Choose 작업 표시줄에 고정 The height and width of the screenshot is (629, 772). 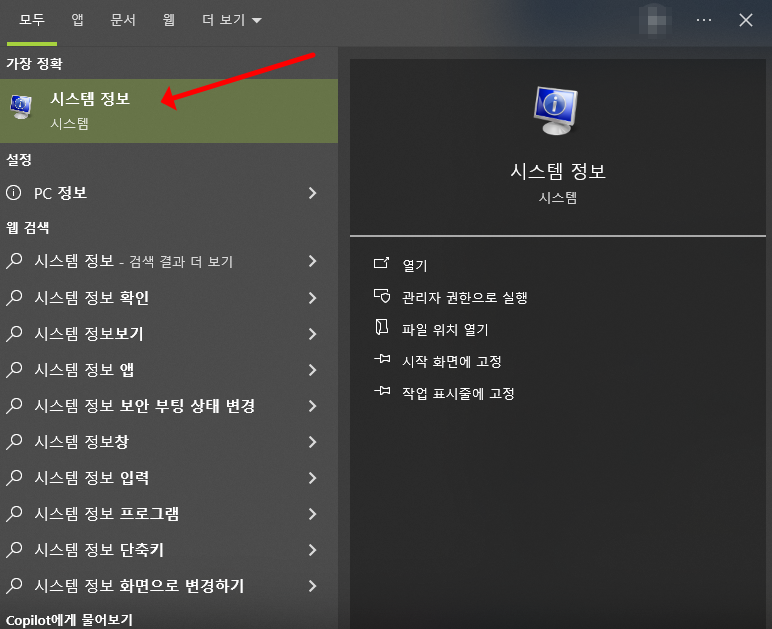[x=458, y=393]
